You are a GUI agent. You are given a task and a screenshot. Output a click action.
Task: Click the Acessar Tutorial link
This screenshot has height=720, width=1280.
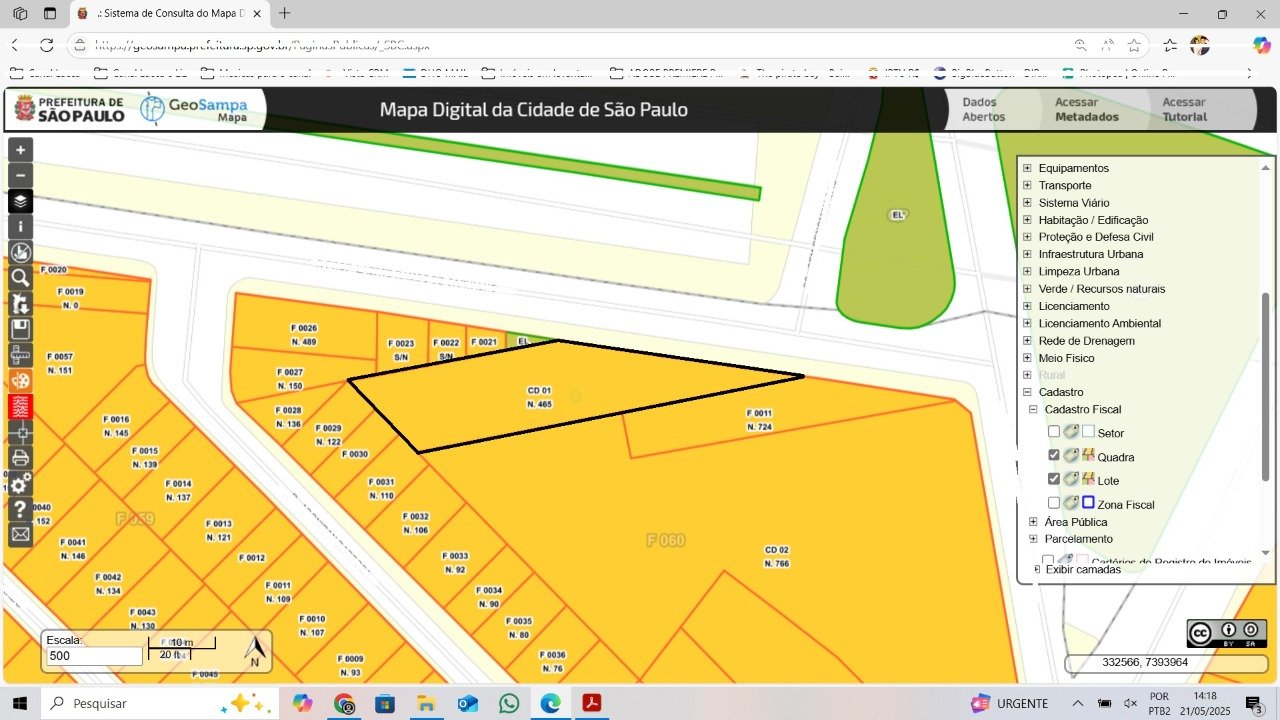click(1184, 109)
